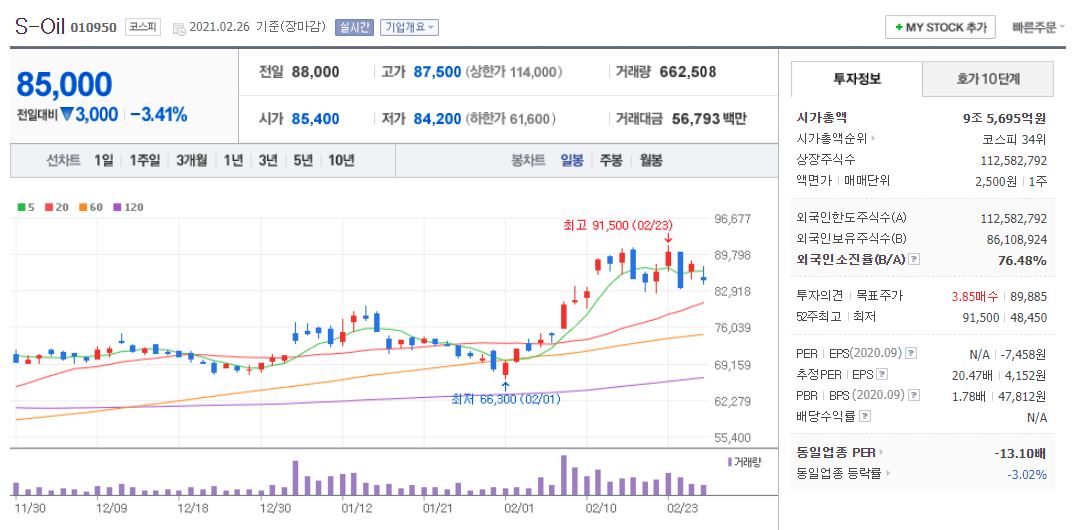This screenshot has height=530, width=1075.
Task: Click the blue down-triangle beside 전일대비 3,000
Action: click(67, 115)
